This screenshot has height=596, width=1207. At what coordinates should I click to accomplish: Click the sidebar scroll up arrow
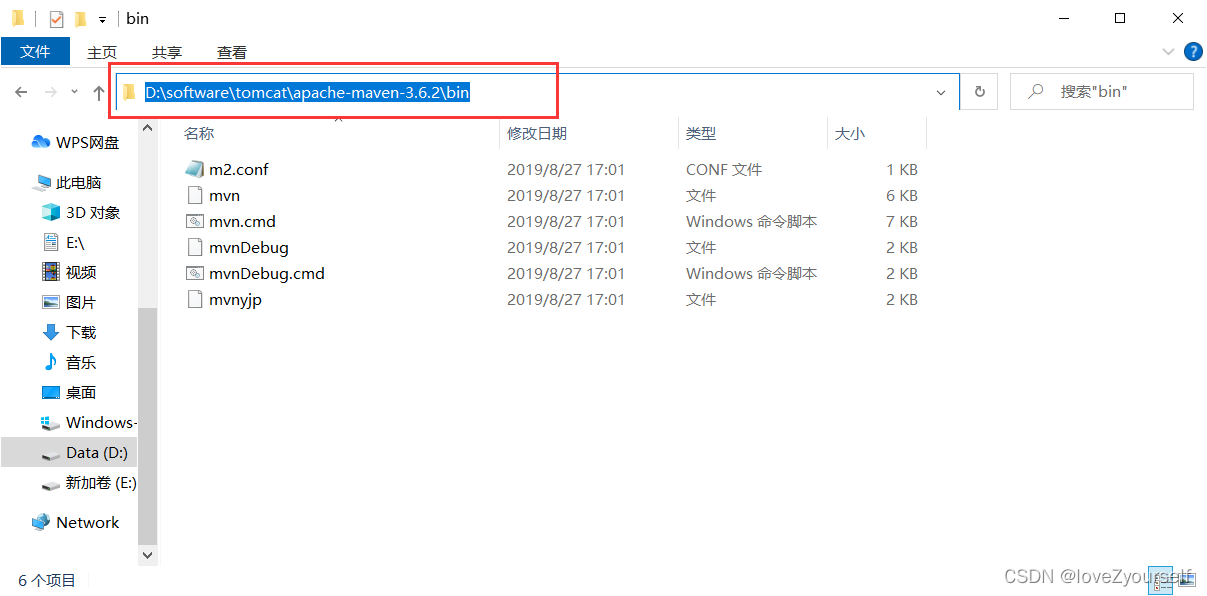click(148, 128)
